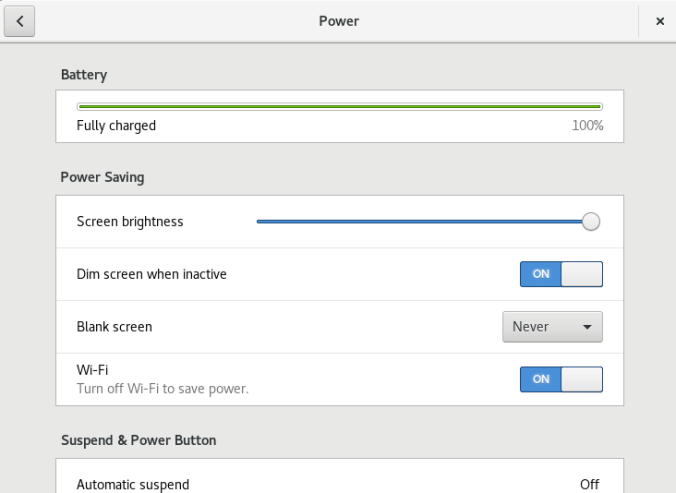Click the Dim screen when inactive label

152,274
